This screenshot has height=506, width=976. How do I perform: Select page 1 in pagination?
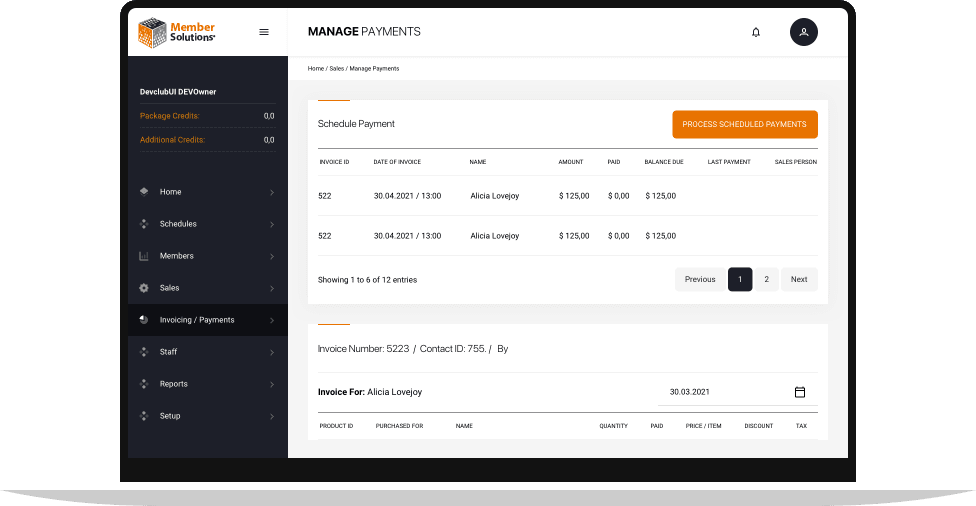click(740, 279)
